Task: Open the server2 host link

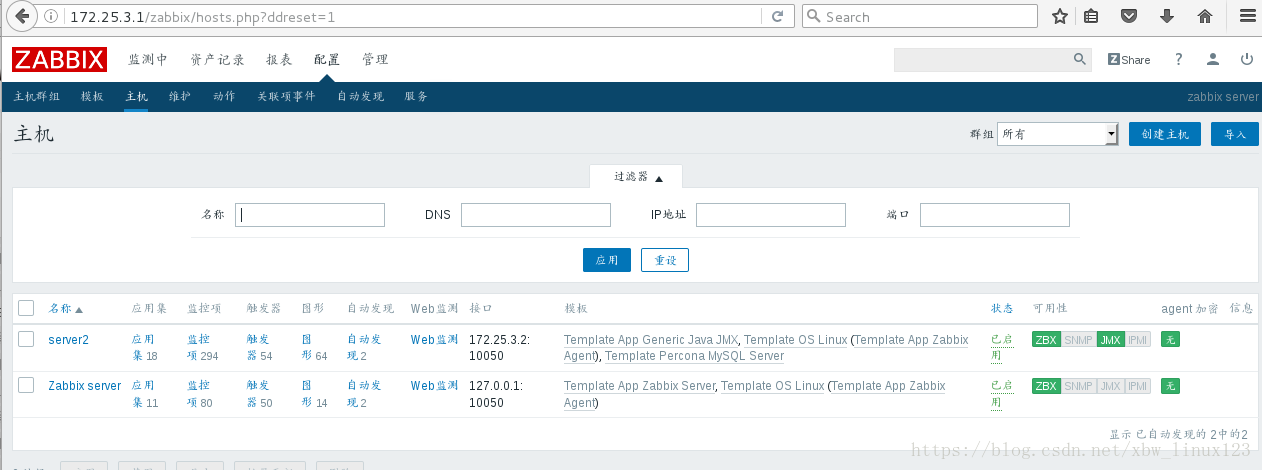Action: [68, 340]
